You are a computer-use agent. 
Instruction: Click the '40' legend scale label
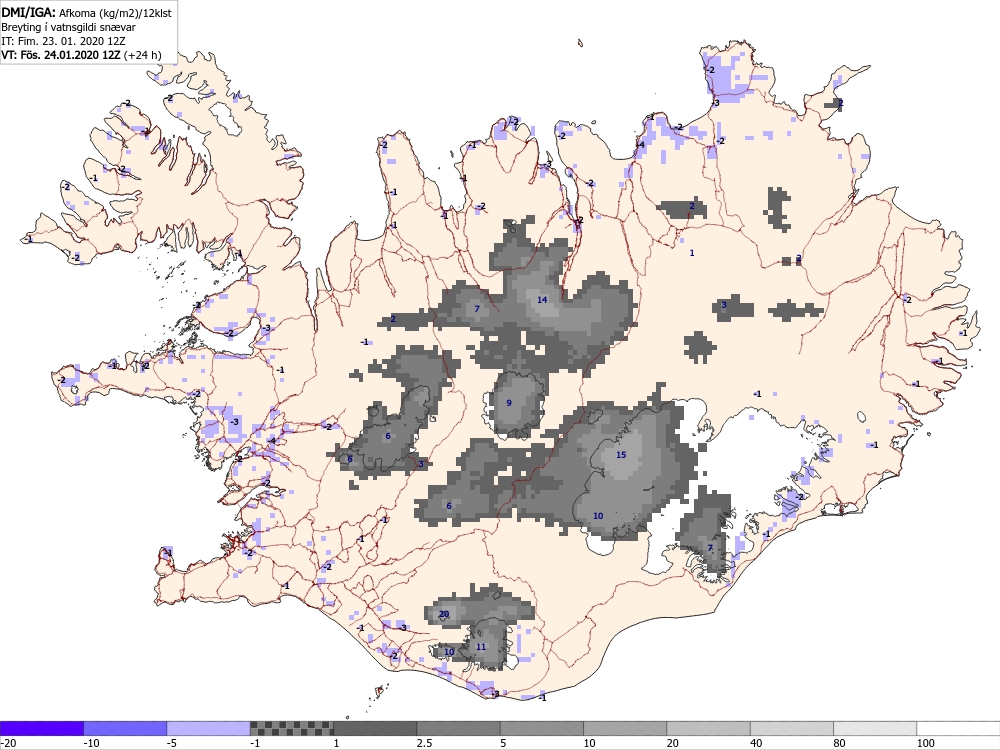click(758, 743)
